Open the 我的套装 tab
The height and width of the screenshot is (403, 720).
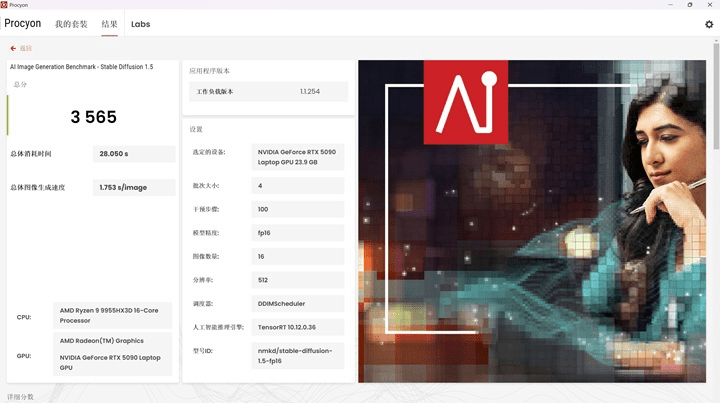pos(71,24)
